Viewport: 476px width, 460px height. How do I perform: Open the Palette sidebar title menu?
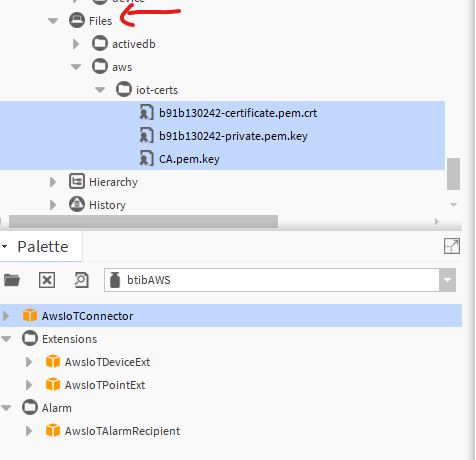click(5, 247)
